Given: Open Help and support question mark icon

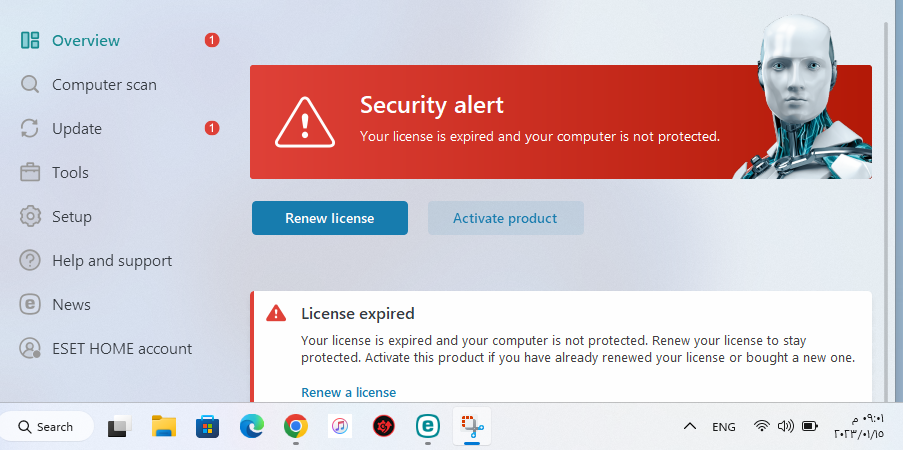Looking at the screenshot, I should (x=29, y=260).
